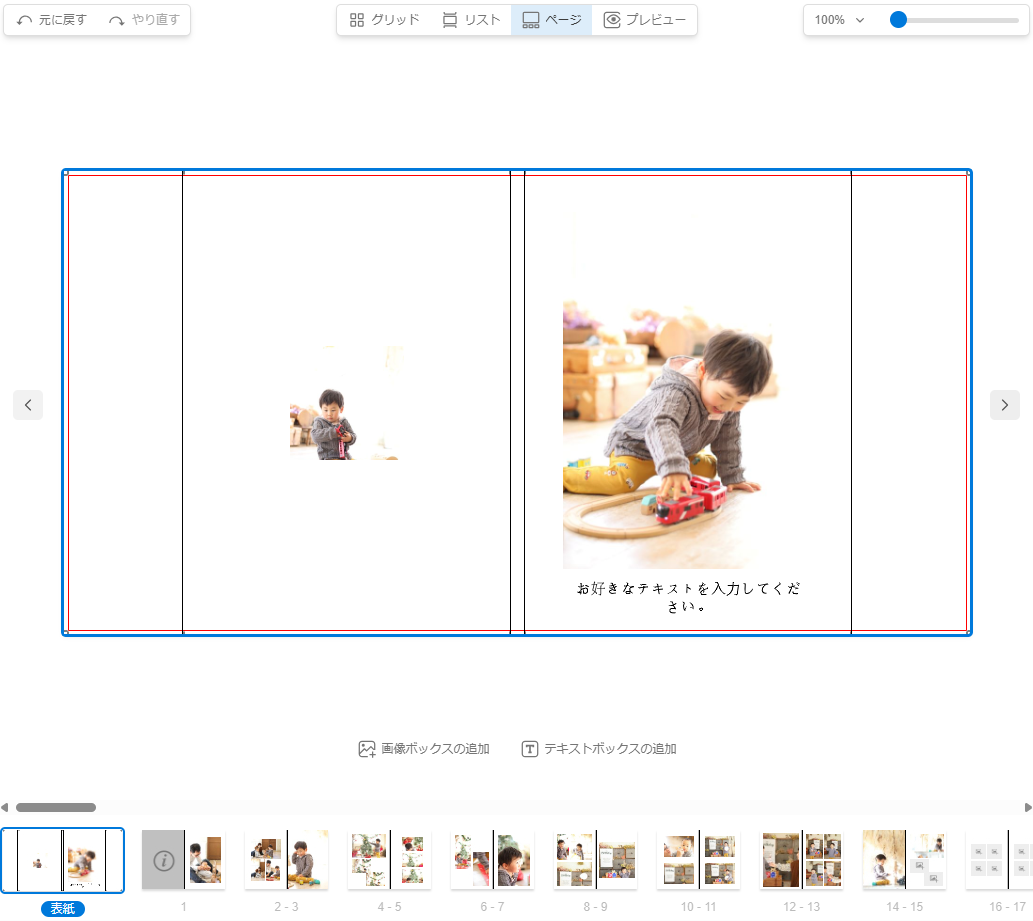Open the pages 2 - 3 thumbnail
1033x921 pixels.
tap(286, 860)
